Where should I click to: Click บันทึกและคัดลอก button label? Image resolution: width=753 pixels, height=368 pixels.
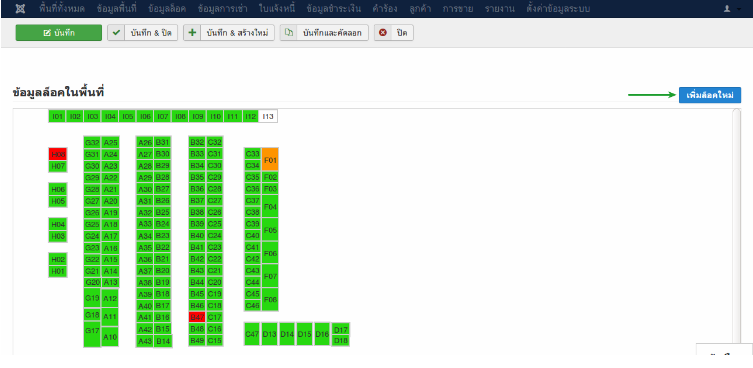click(332, 33)
